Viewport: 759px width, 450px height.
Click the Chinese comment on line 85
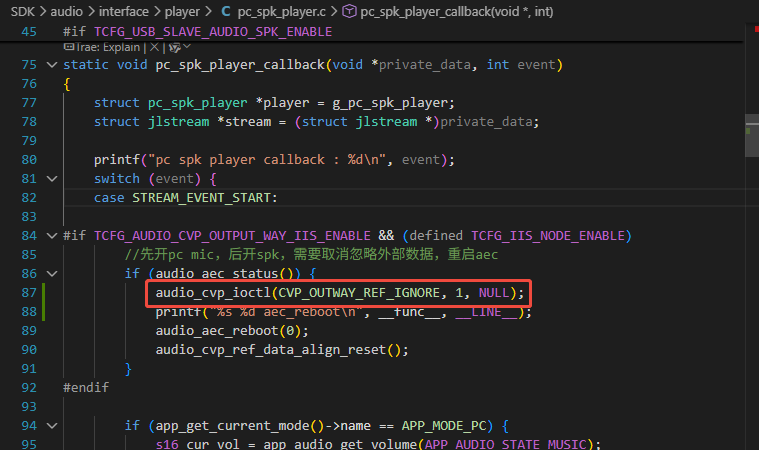coord(311,255)
